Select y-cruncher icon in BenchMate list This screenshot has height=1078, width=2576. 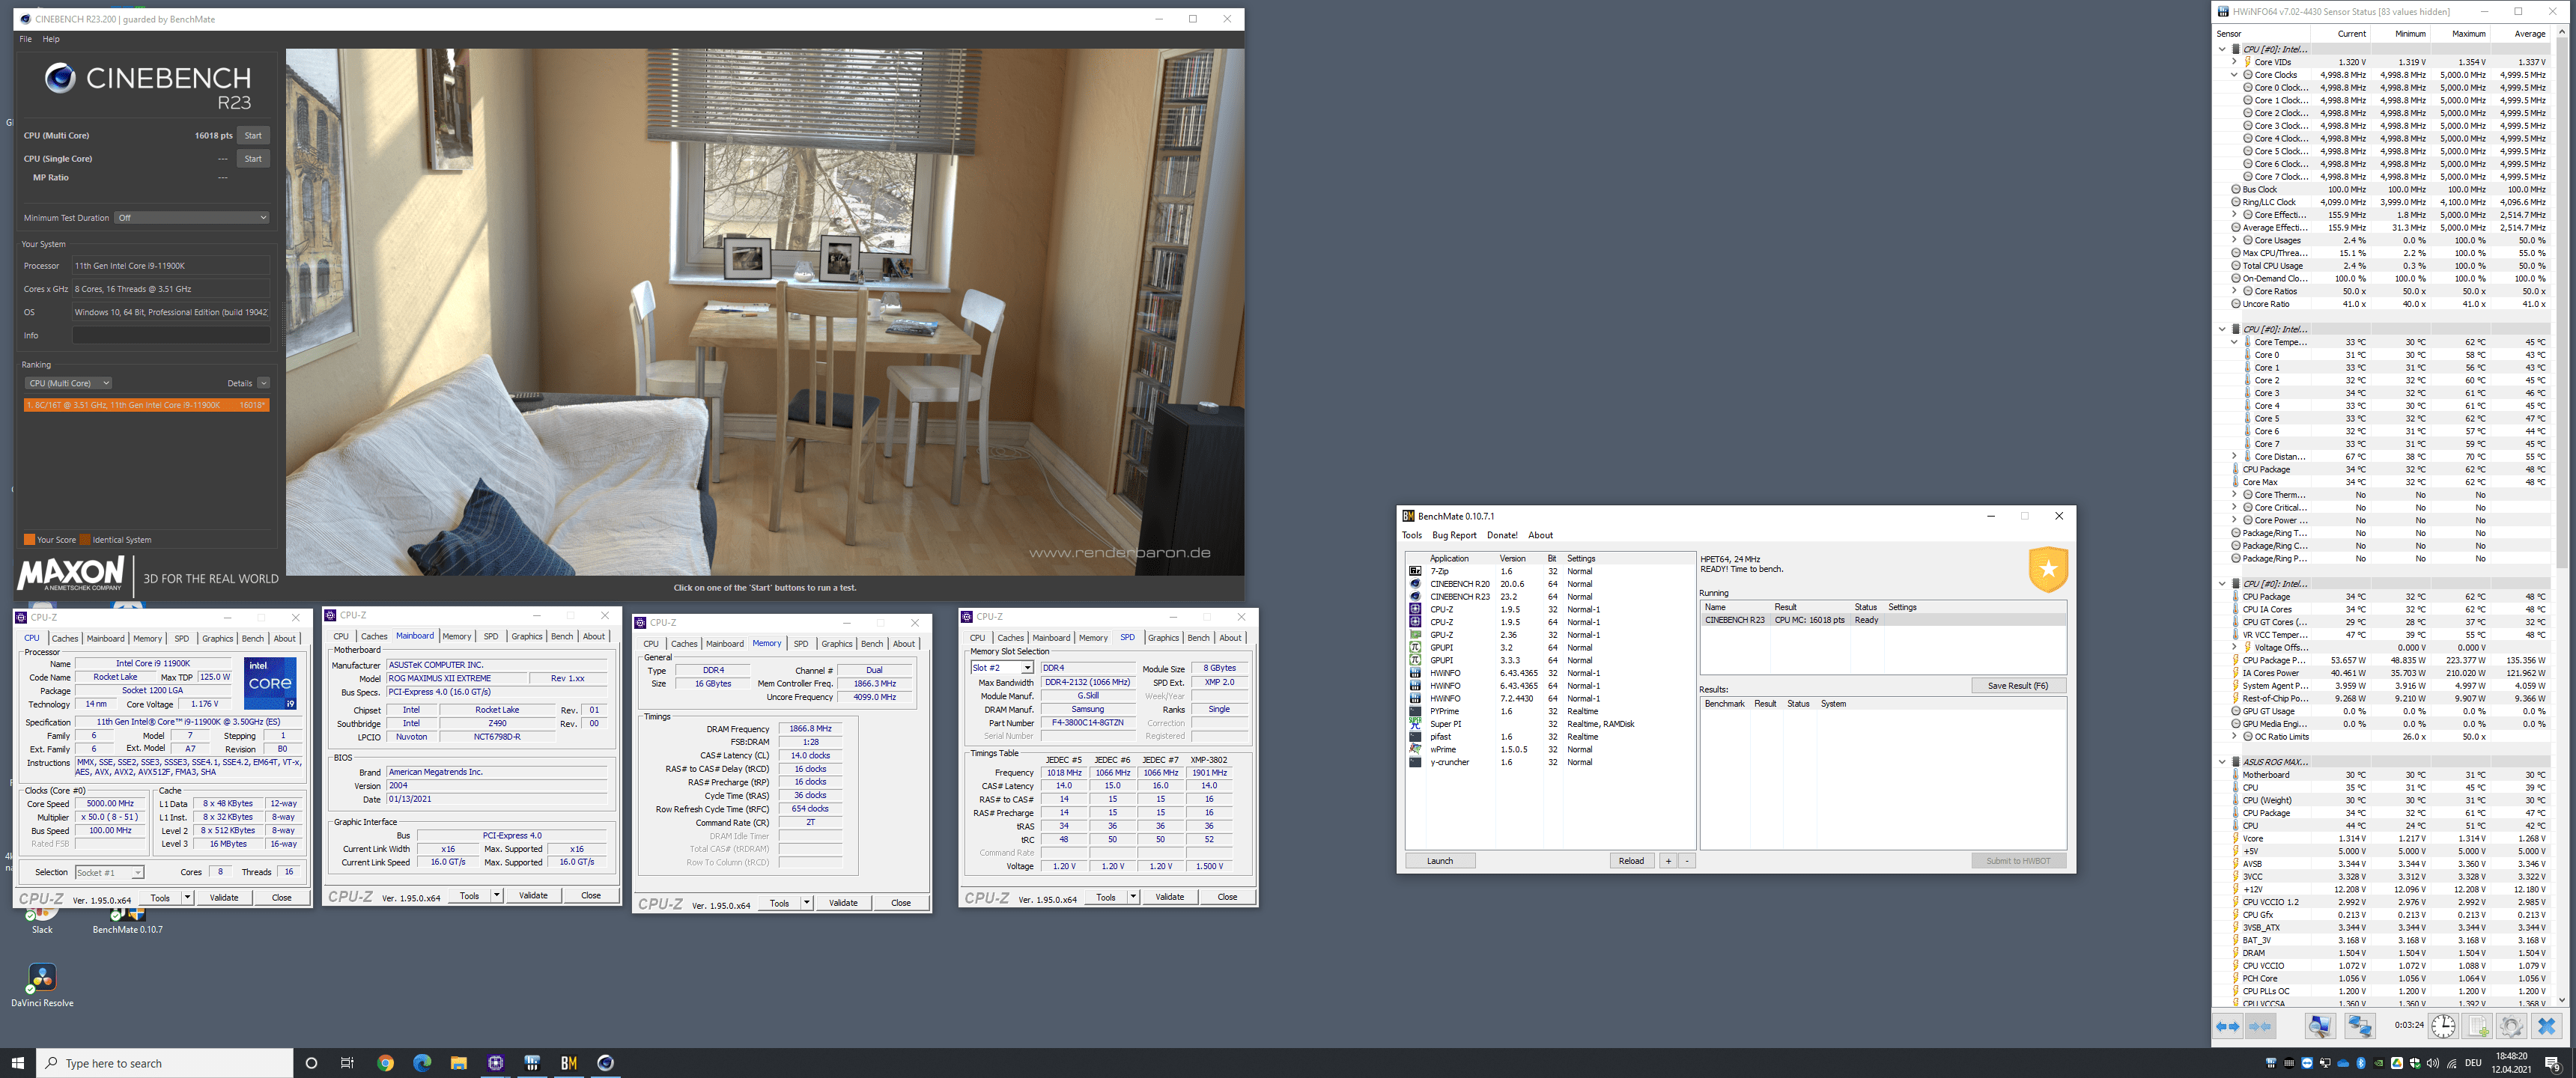[x=1415, y=762]
